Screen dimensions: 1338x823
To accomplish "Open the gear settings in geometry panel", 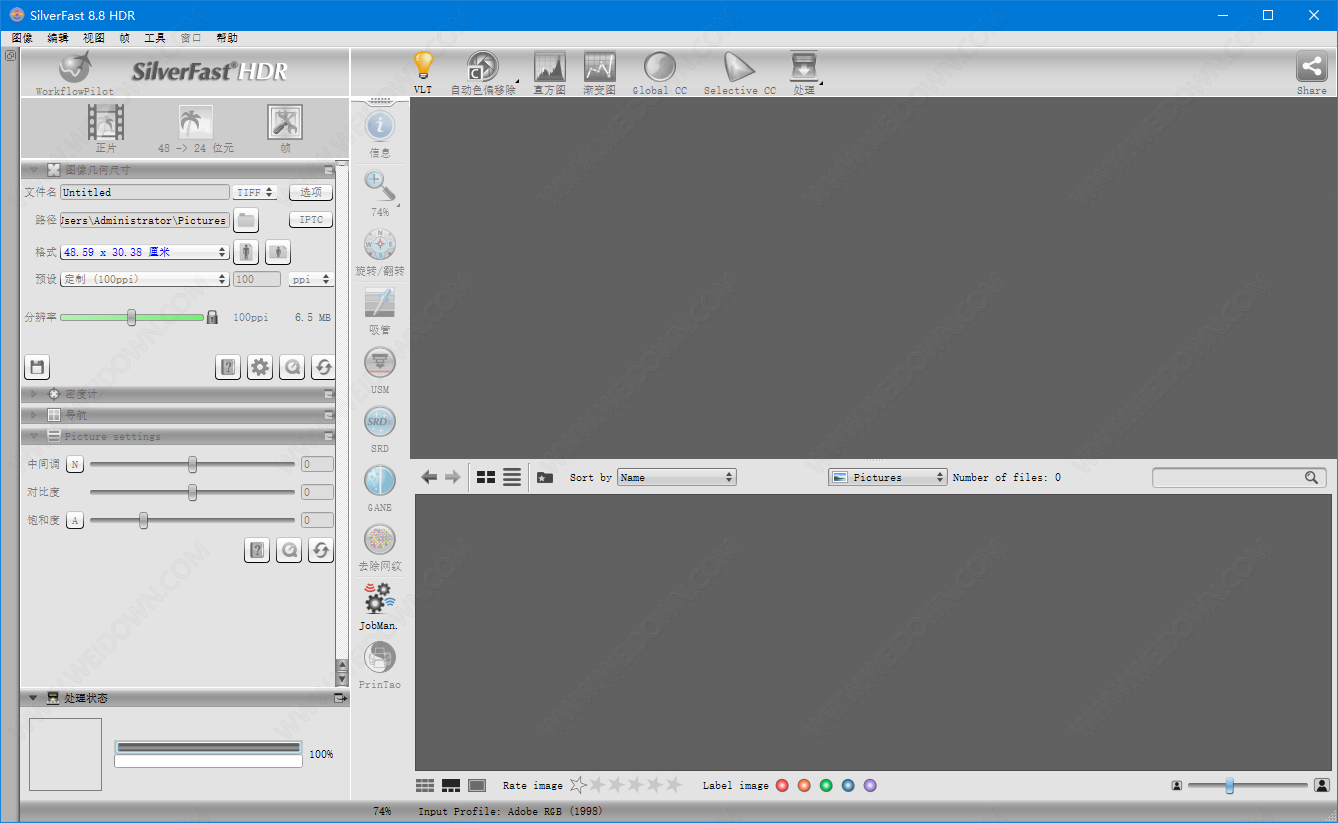I will point(260,367).
